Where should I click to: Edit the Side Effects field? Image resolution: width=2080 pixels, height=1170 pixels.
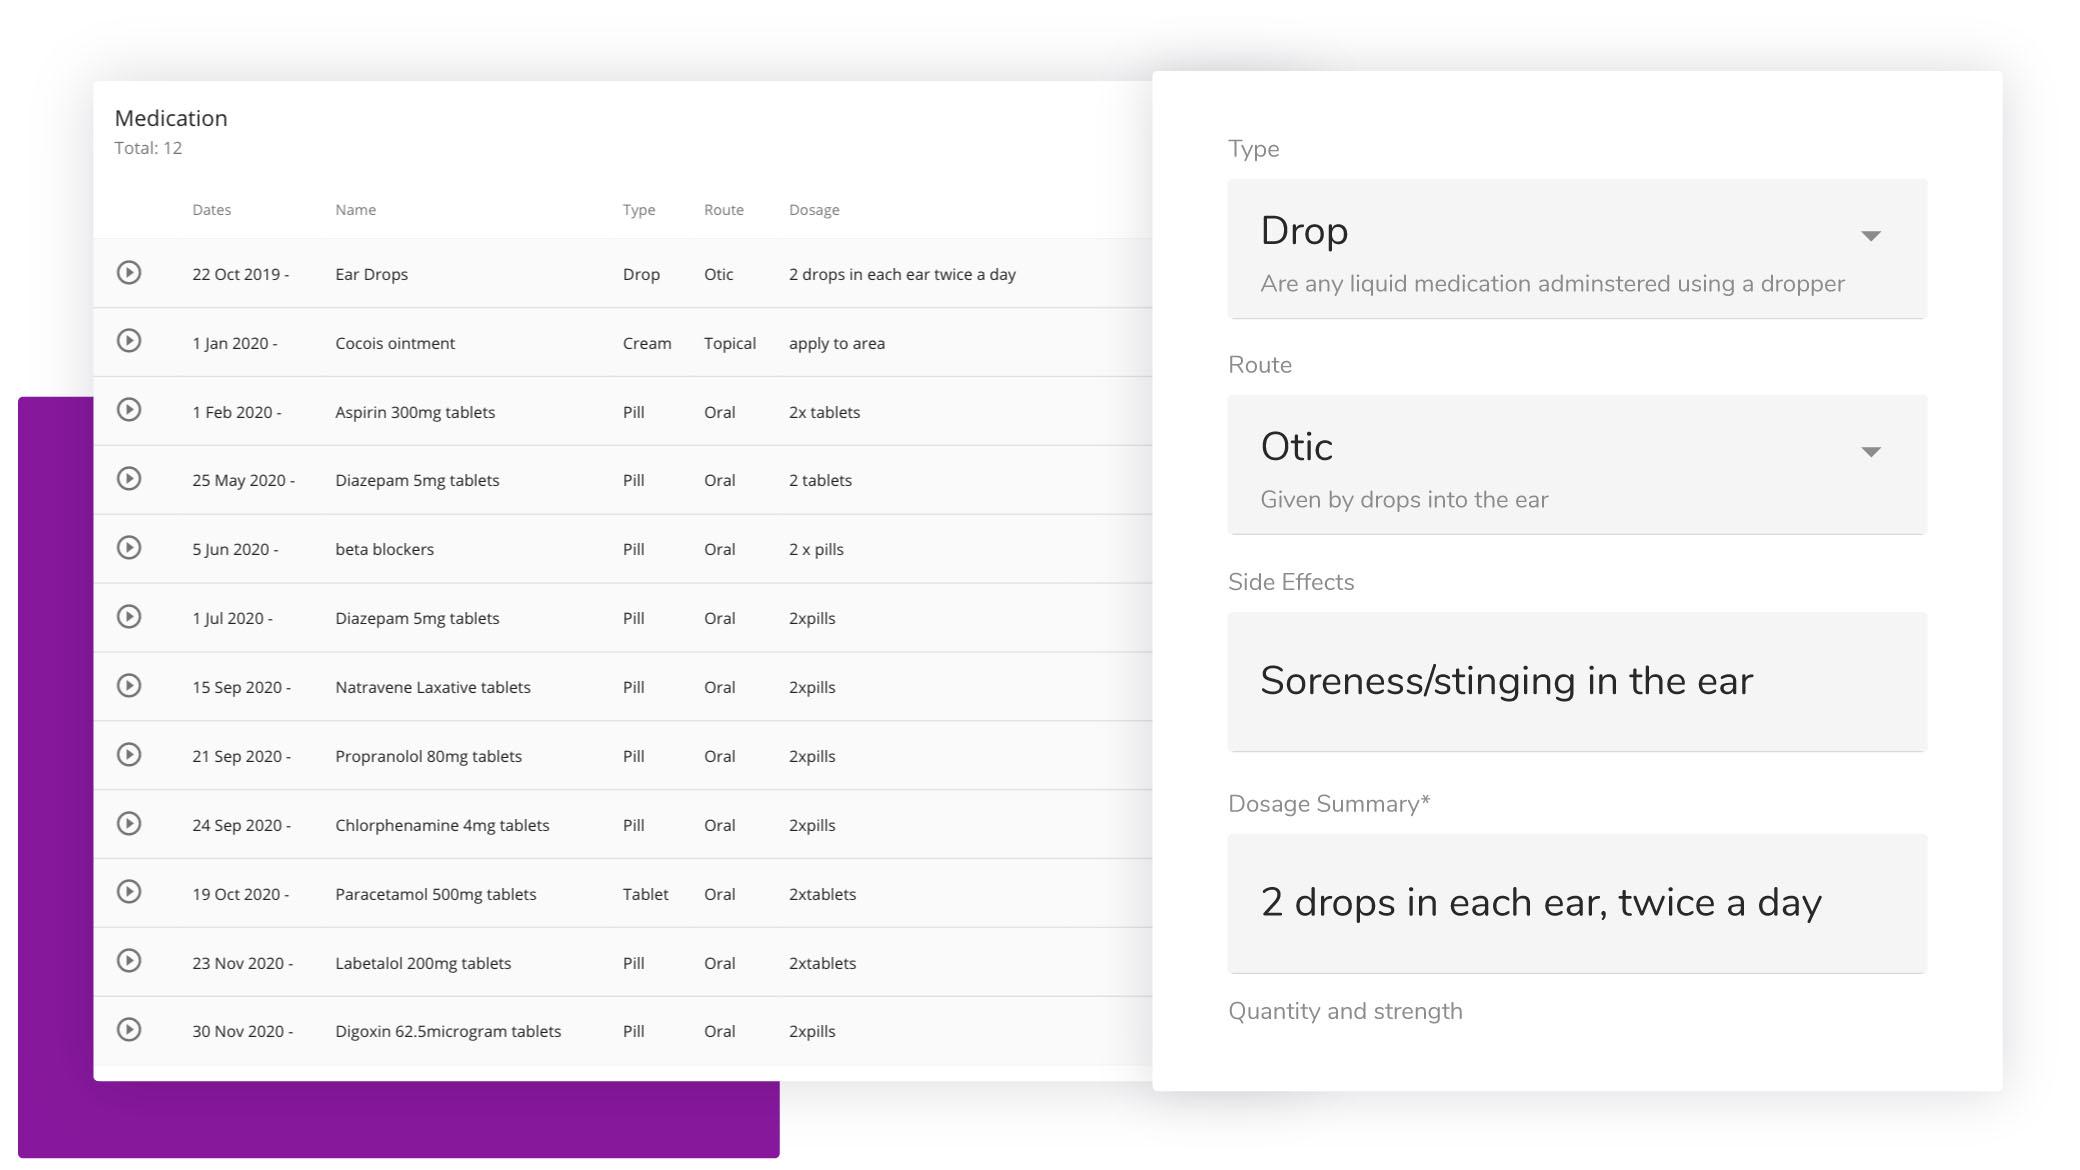pyautogui.click(x=1577, y=682)
